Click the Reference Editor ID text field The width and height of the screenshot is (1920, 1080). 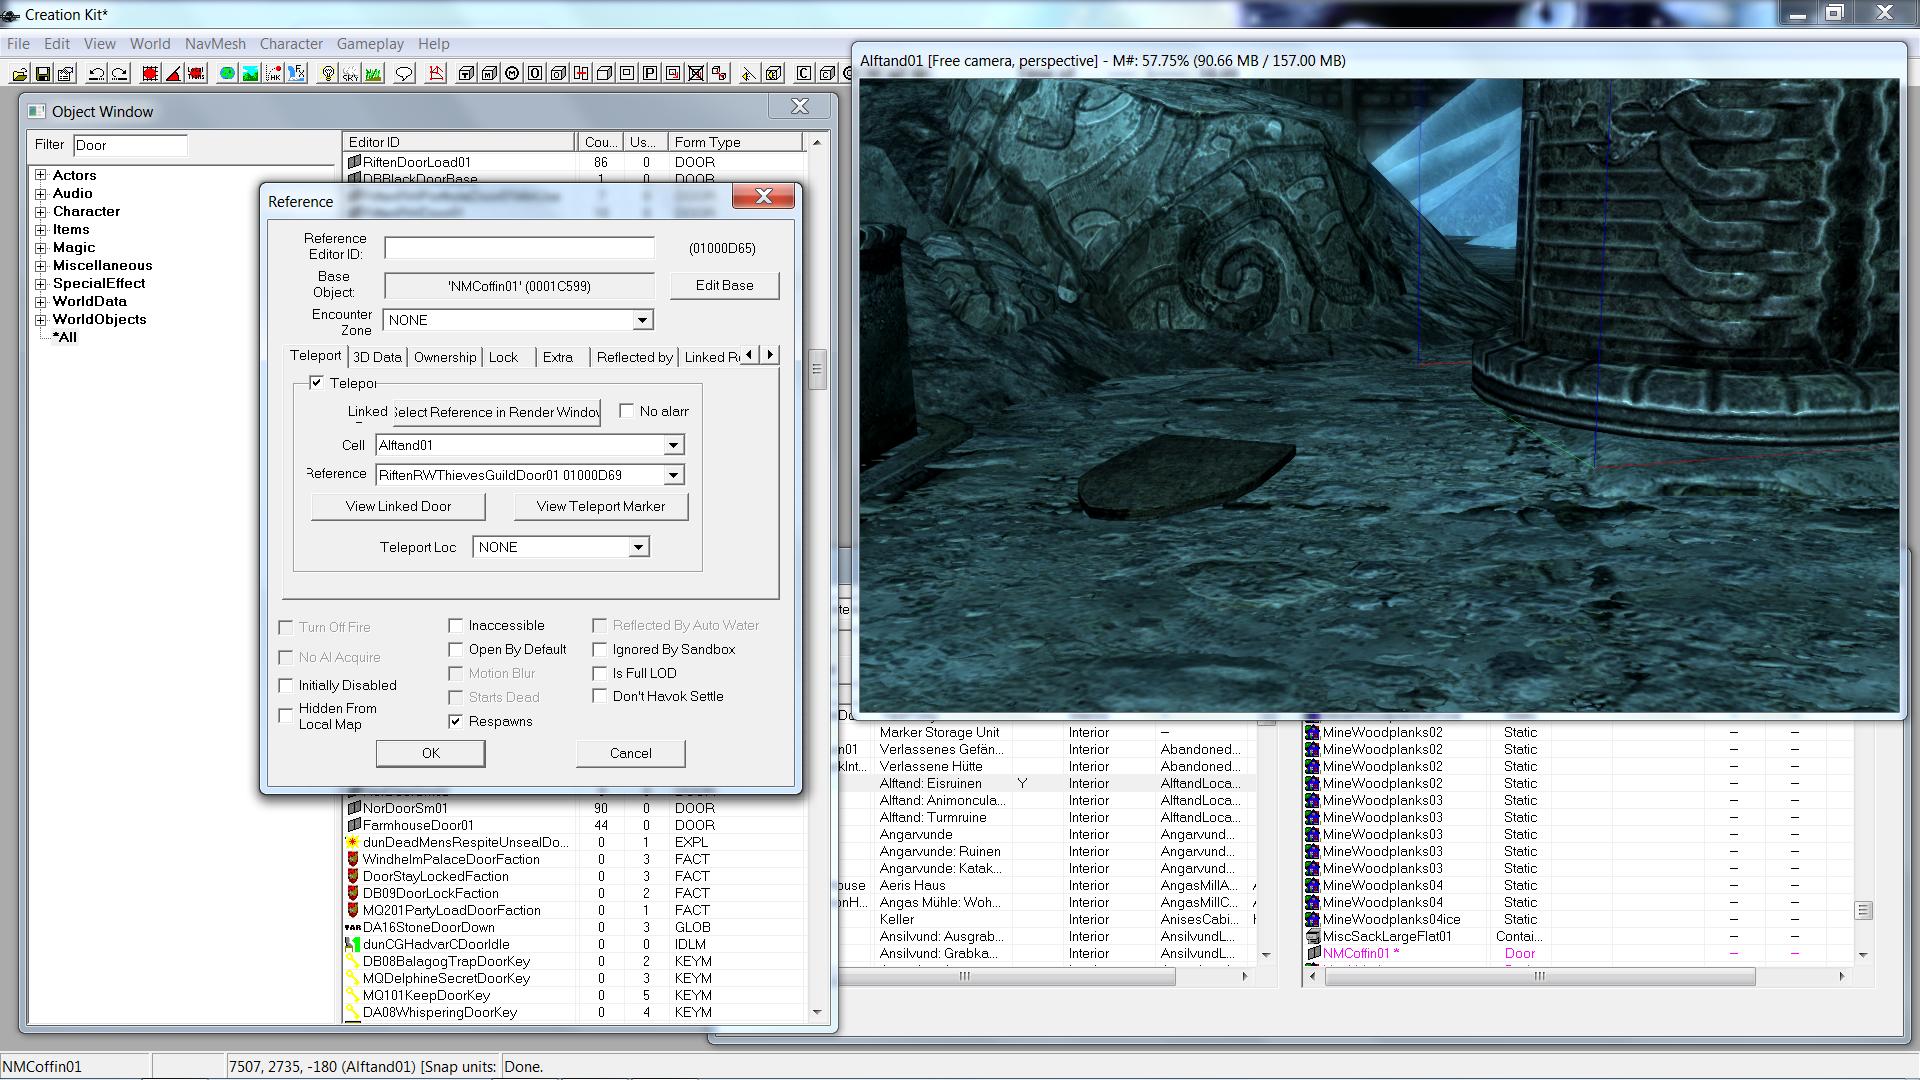coord(519,248)
